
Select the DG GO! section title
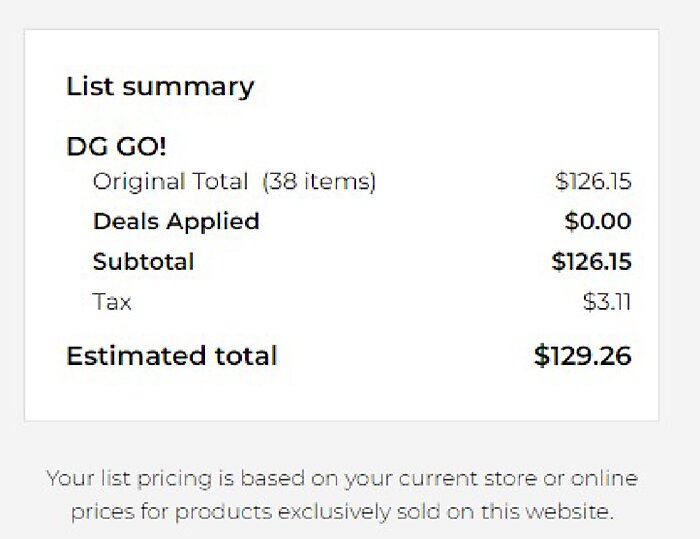(x=116, y=147)
